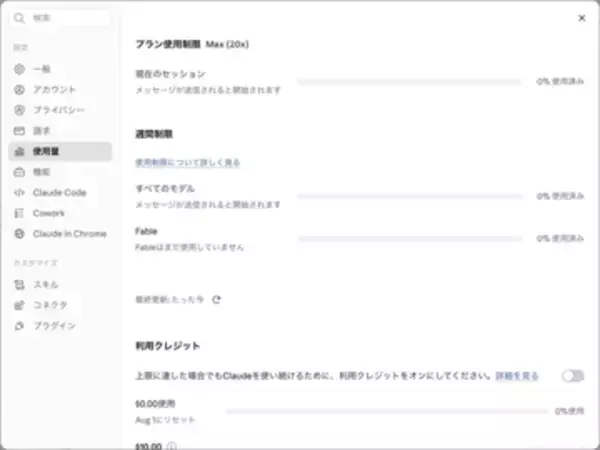Click the 一般 gear icon in the sidebar

[19, 69]
